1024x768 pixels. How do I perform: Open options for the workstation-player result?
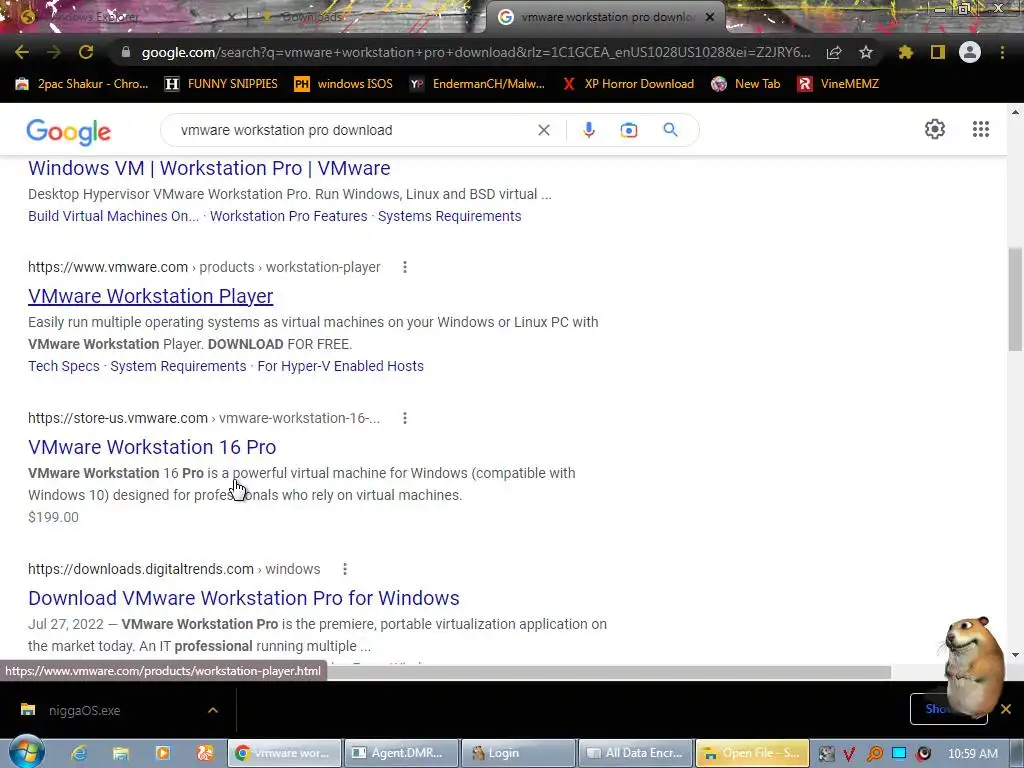pos(405,267)
